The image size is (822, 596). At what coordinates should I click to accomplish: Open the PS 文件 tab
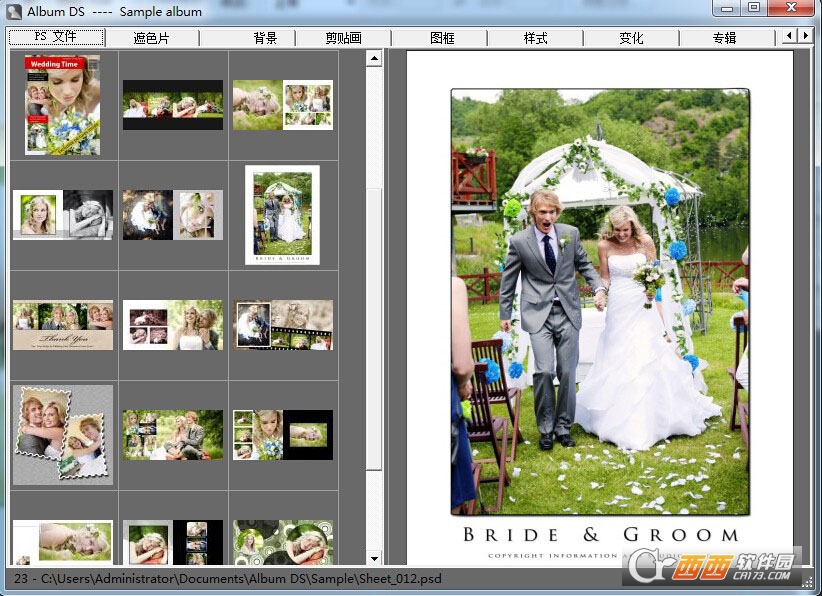click(56, 38)
